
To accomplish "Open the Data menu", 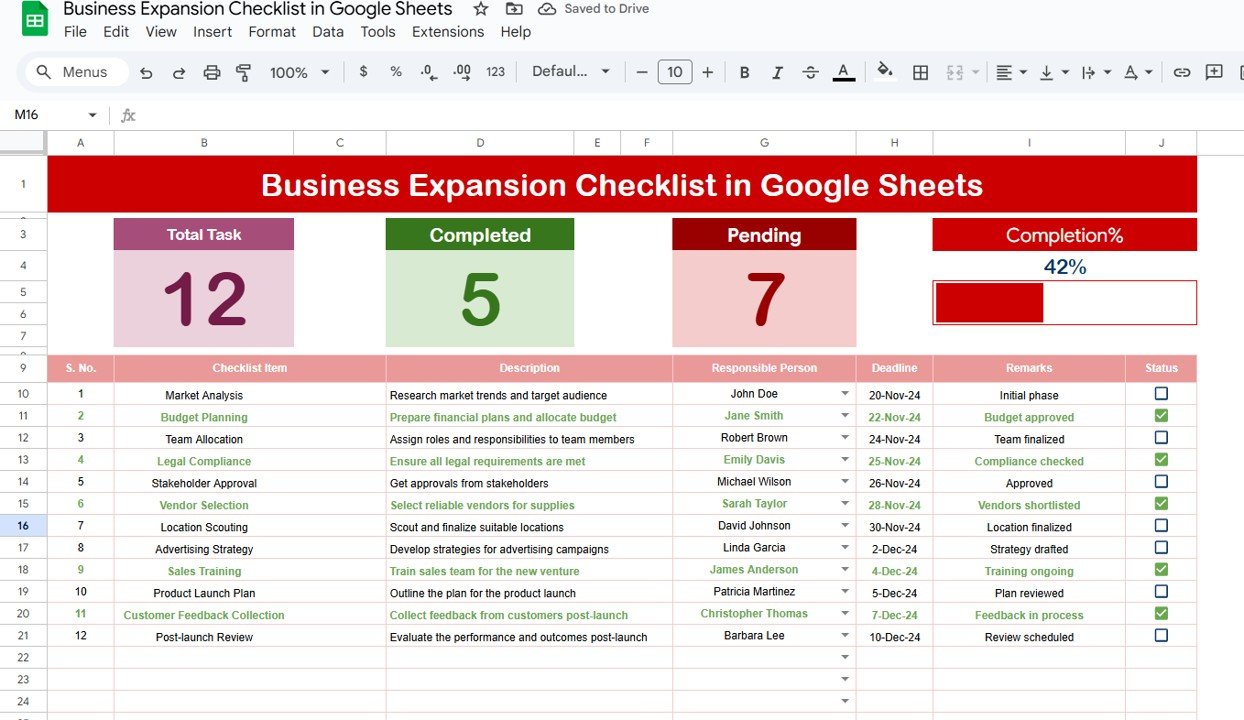I will tap(328, 32).
